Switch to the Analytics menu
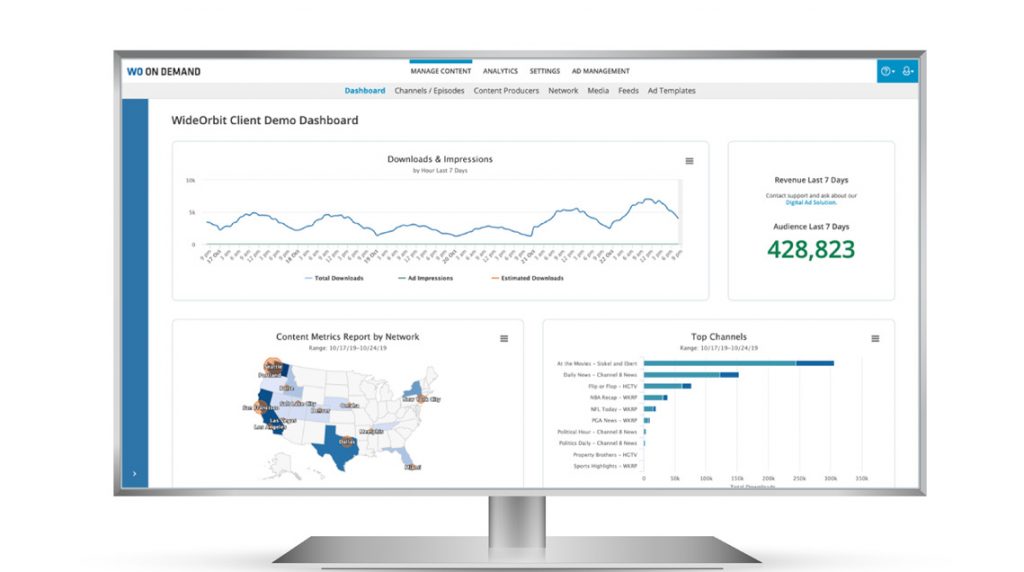1024x572 pixels. tap(500, 72)
